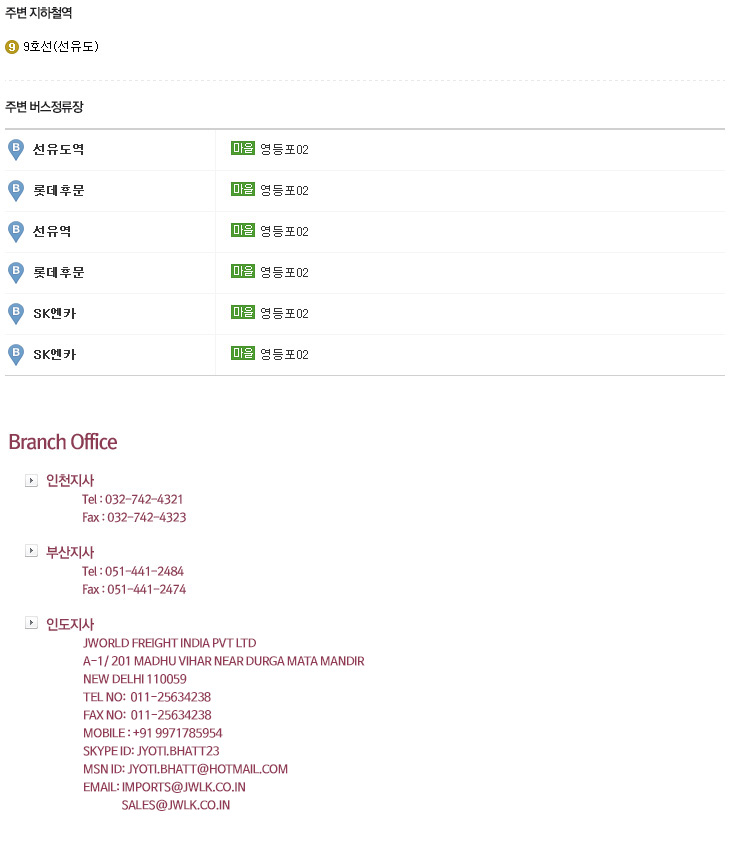The image size is (734, 850).
Task: Open the 선유역 bus stop name
Action: (52, 231)
